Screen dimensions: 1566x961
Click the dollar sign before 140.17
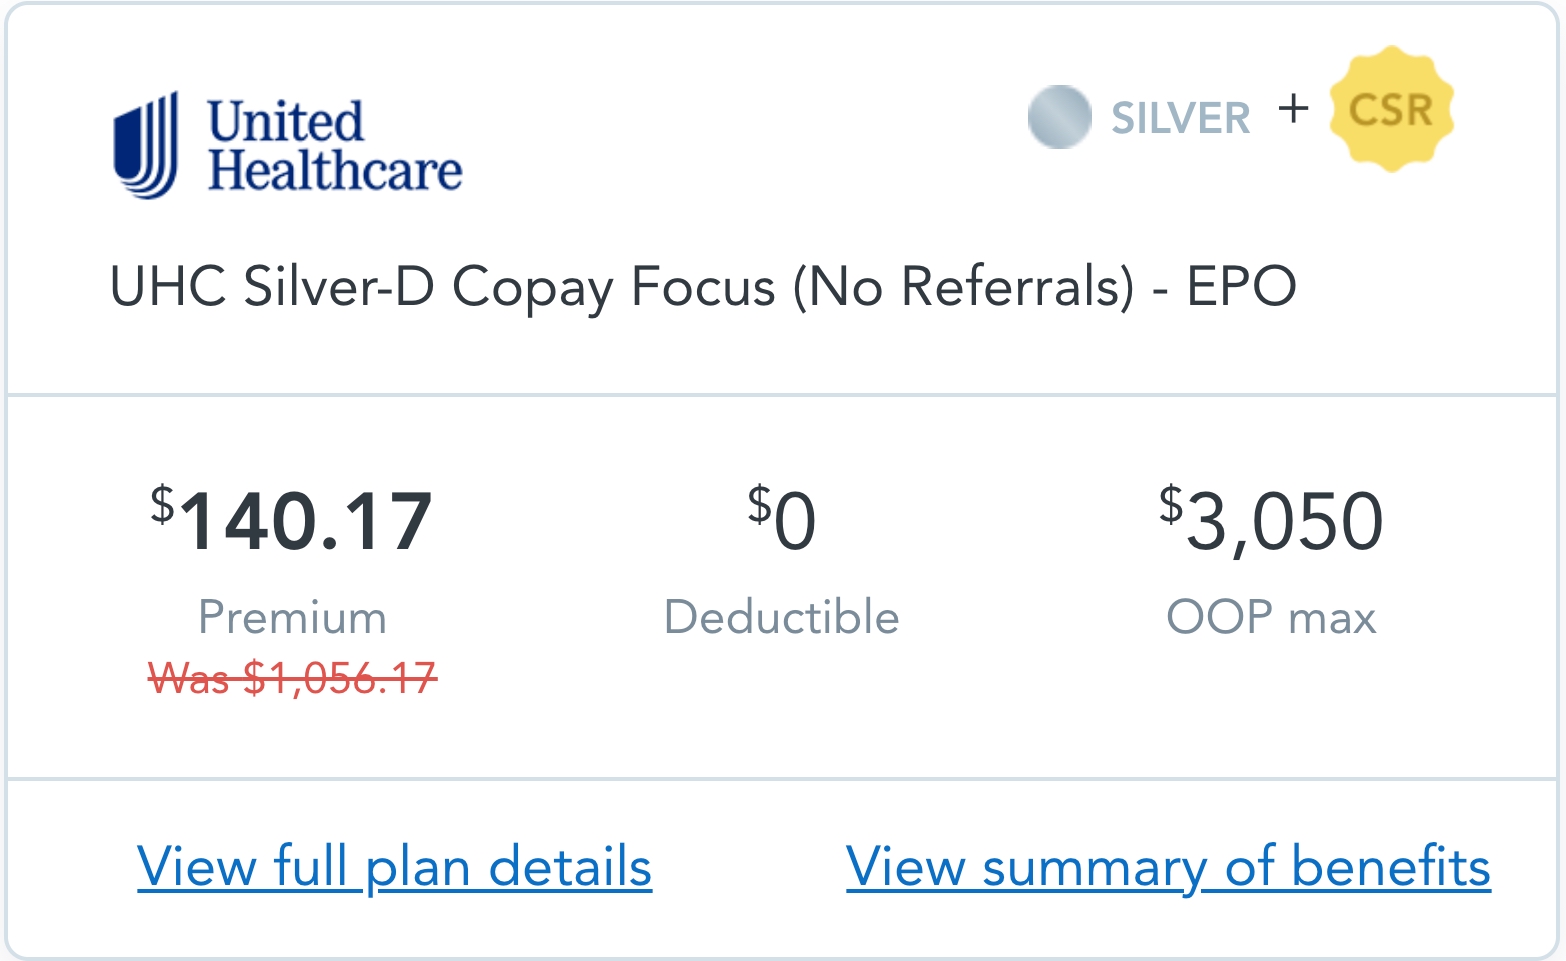[162, 504]
